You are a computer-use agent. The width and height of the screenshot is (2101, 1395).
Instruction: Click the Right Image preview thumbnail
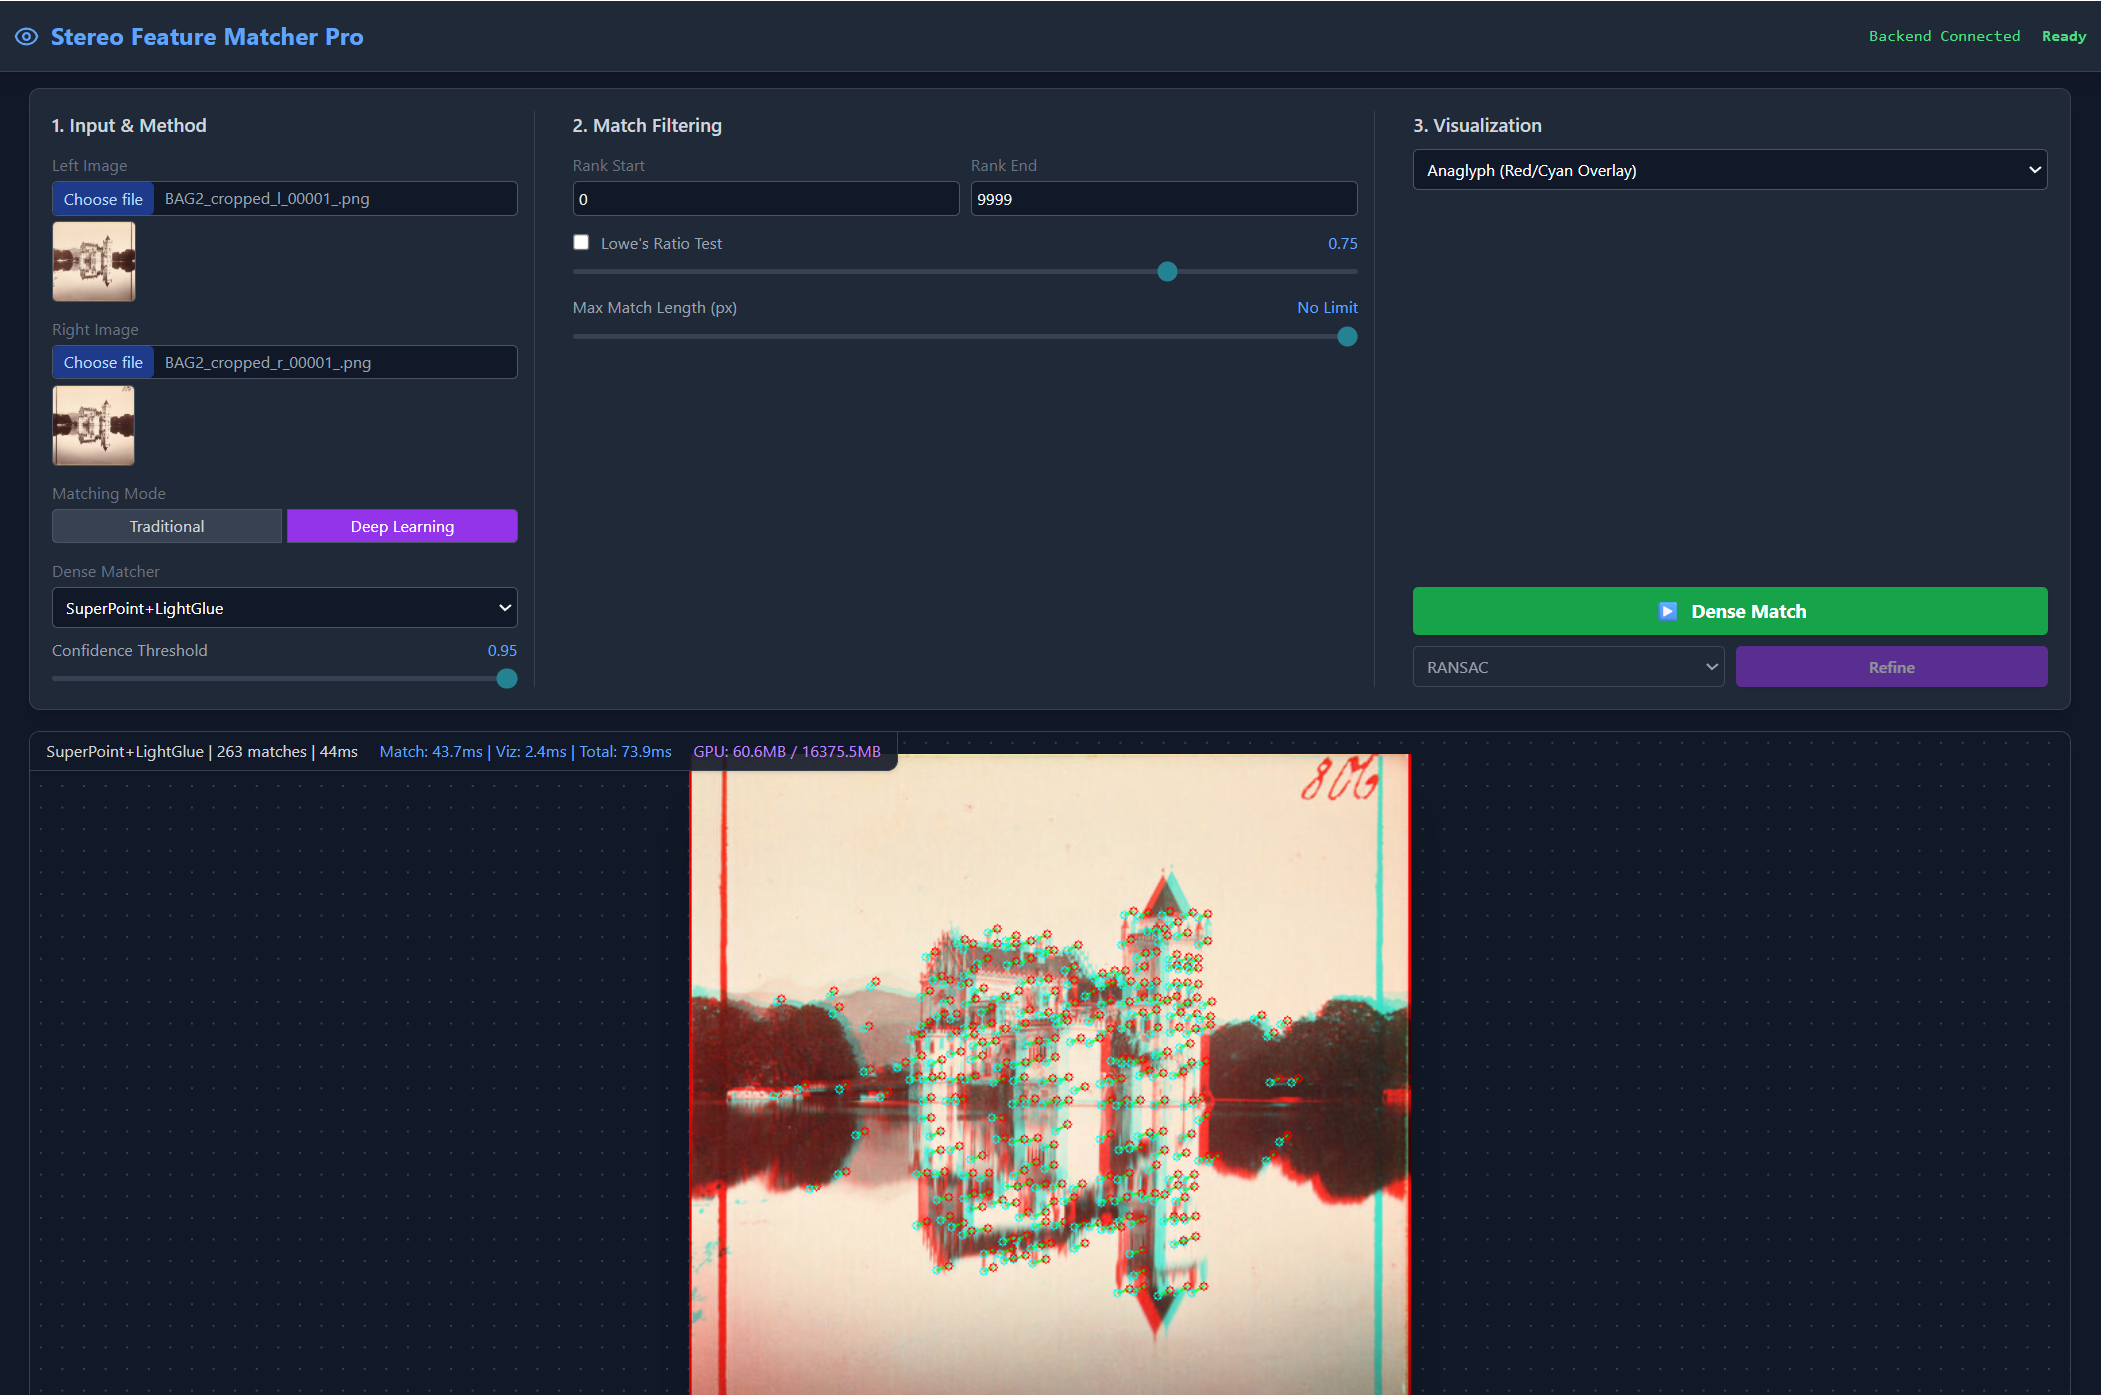(94, 425)
